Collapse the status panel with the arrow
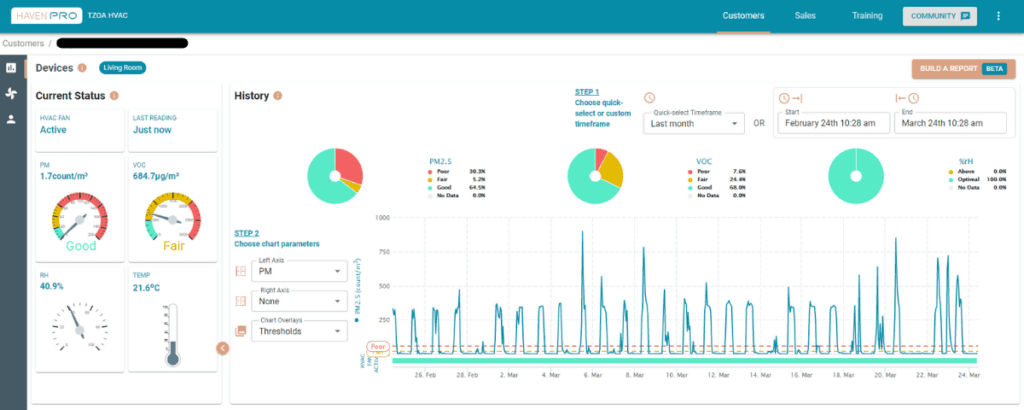 click(223, 349)
